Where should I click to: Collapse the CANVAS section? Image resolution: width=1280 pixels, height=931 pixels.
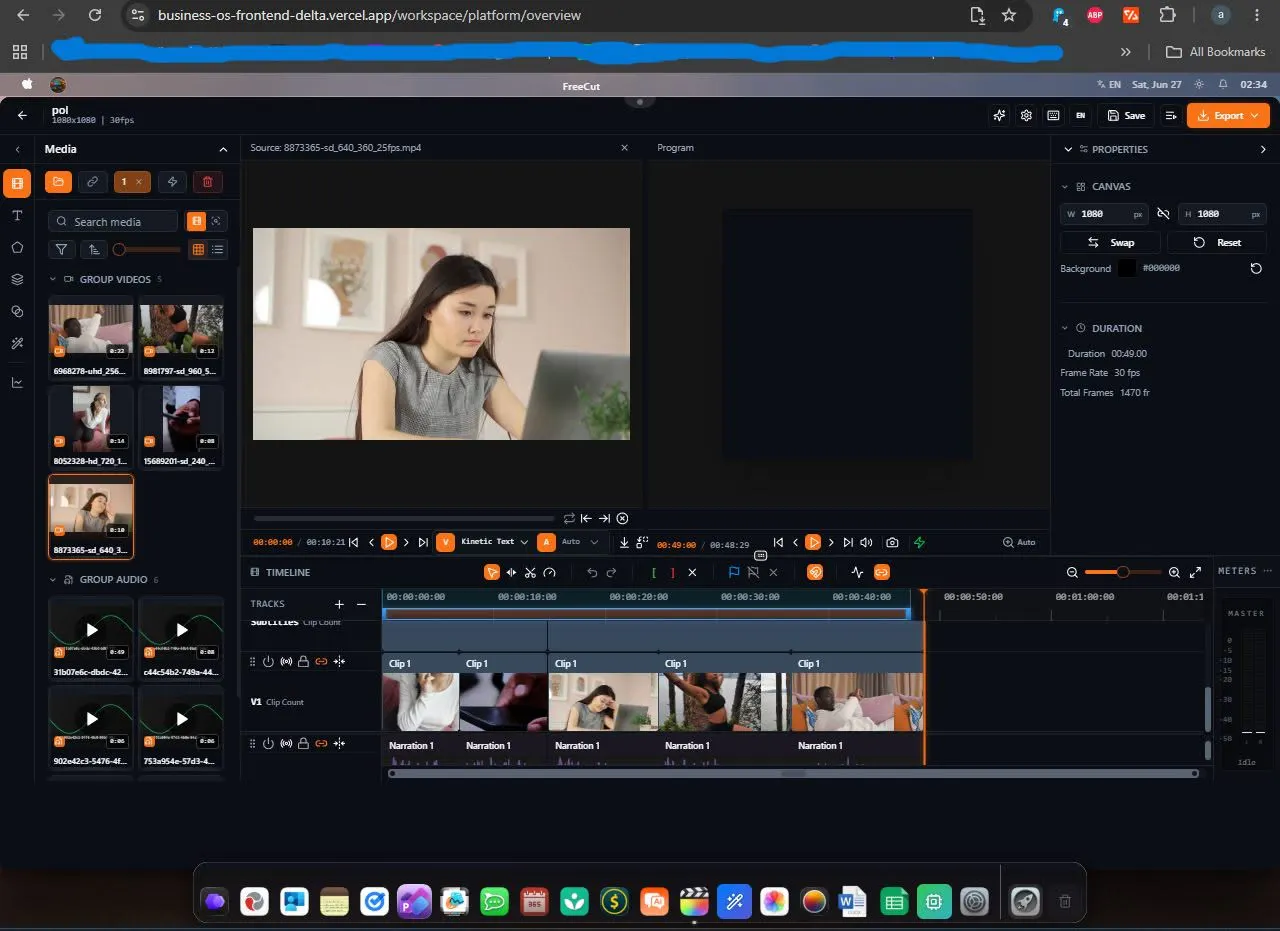coord(1065,186)
